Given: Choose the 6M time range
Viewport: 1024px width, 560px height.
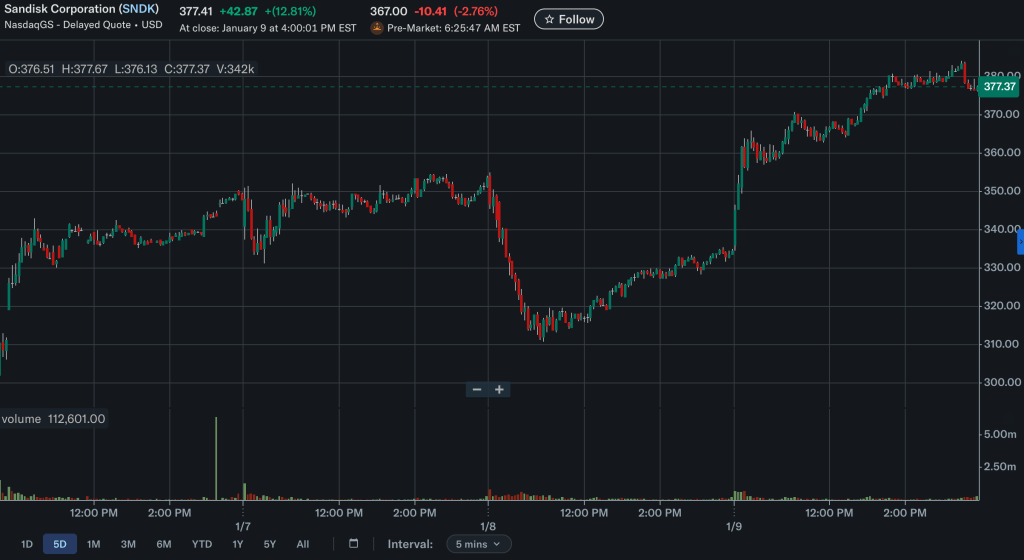Looking at the screenshot, I should point(163,544).
